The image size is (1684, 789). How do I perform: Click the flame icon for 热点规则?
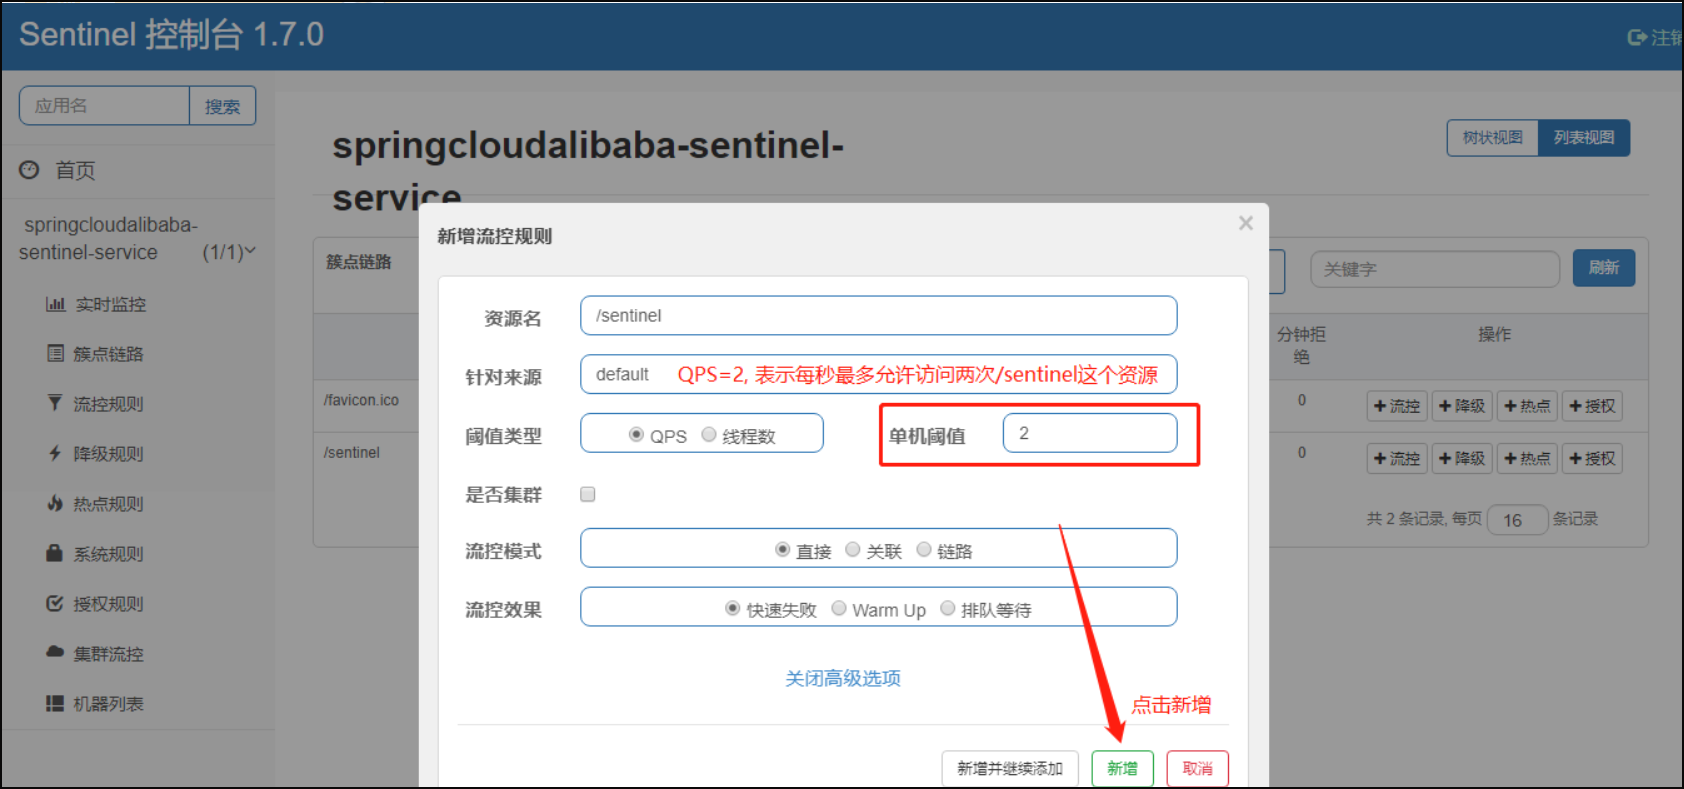(x=55, y=503)
